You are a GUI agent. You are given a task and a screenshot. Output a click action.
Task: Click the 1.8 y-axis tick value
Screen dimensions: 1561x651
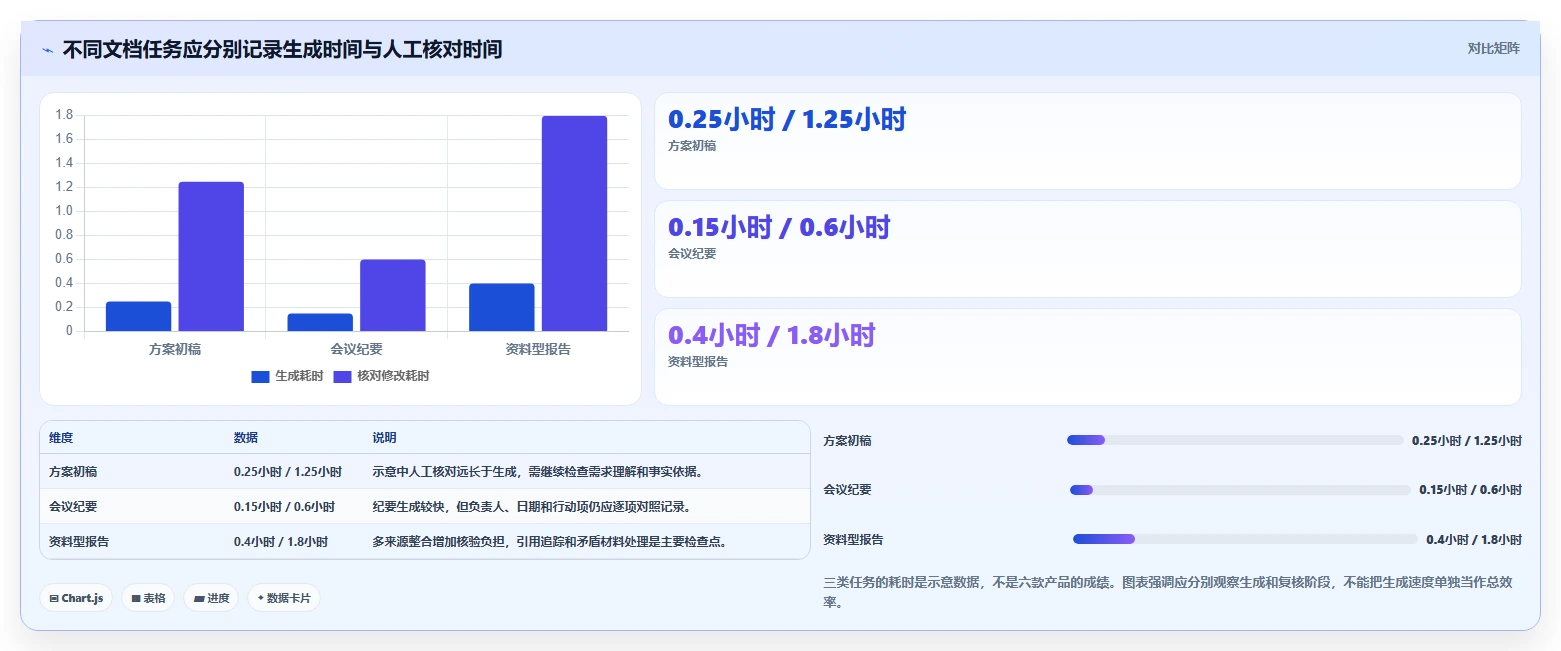coord(64,115)
